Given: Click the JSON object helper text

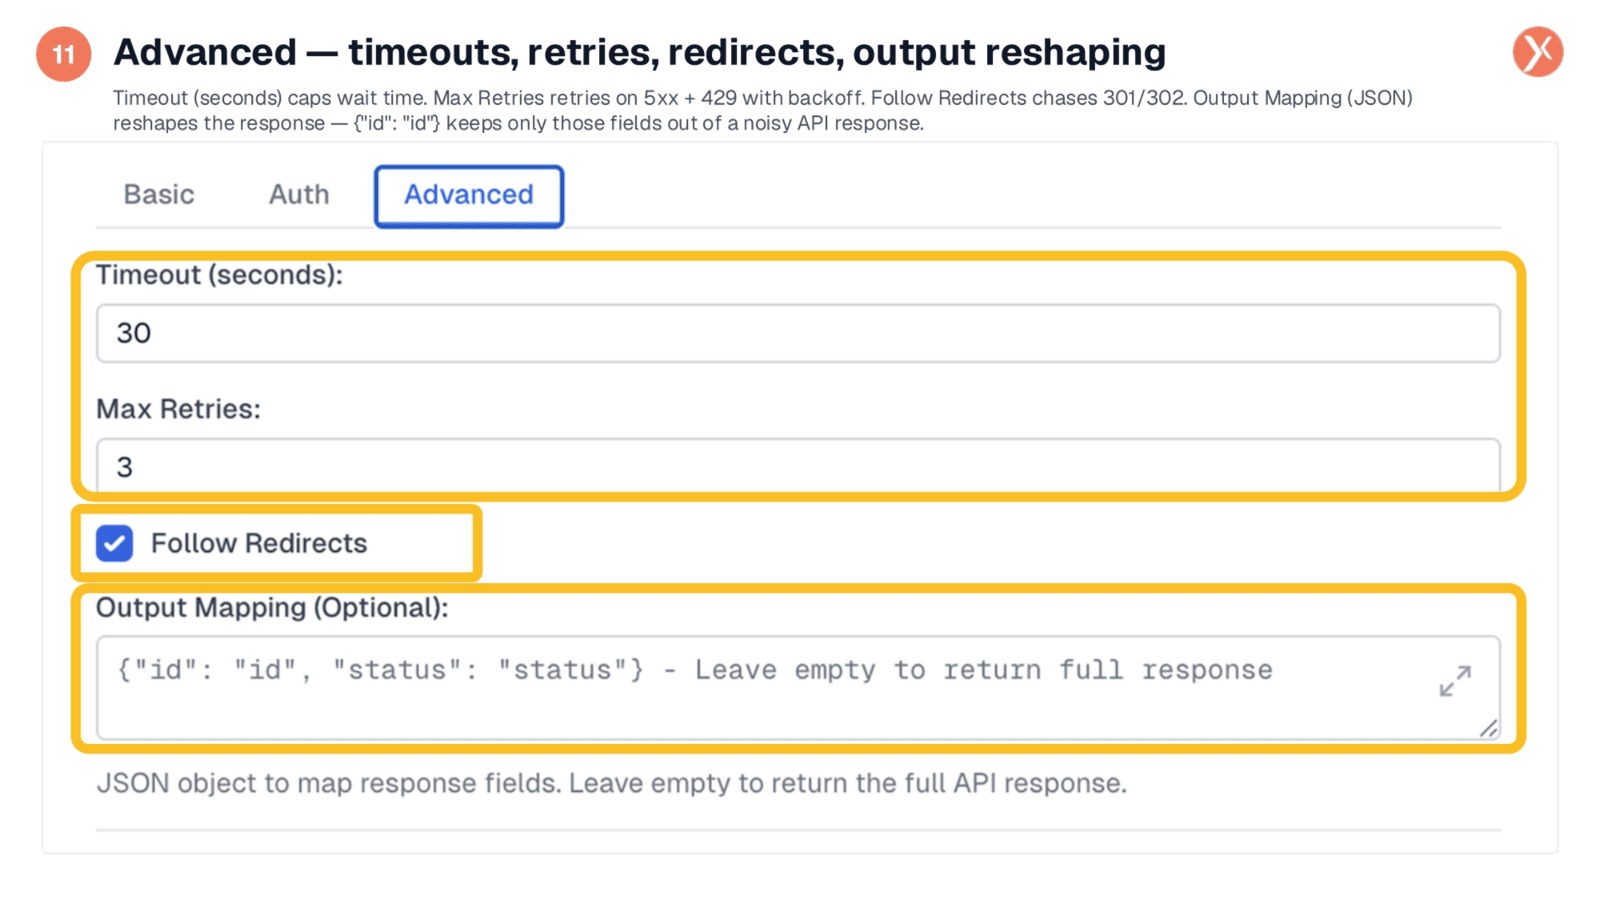Looking at the screenshot, I should click(611, 783).
